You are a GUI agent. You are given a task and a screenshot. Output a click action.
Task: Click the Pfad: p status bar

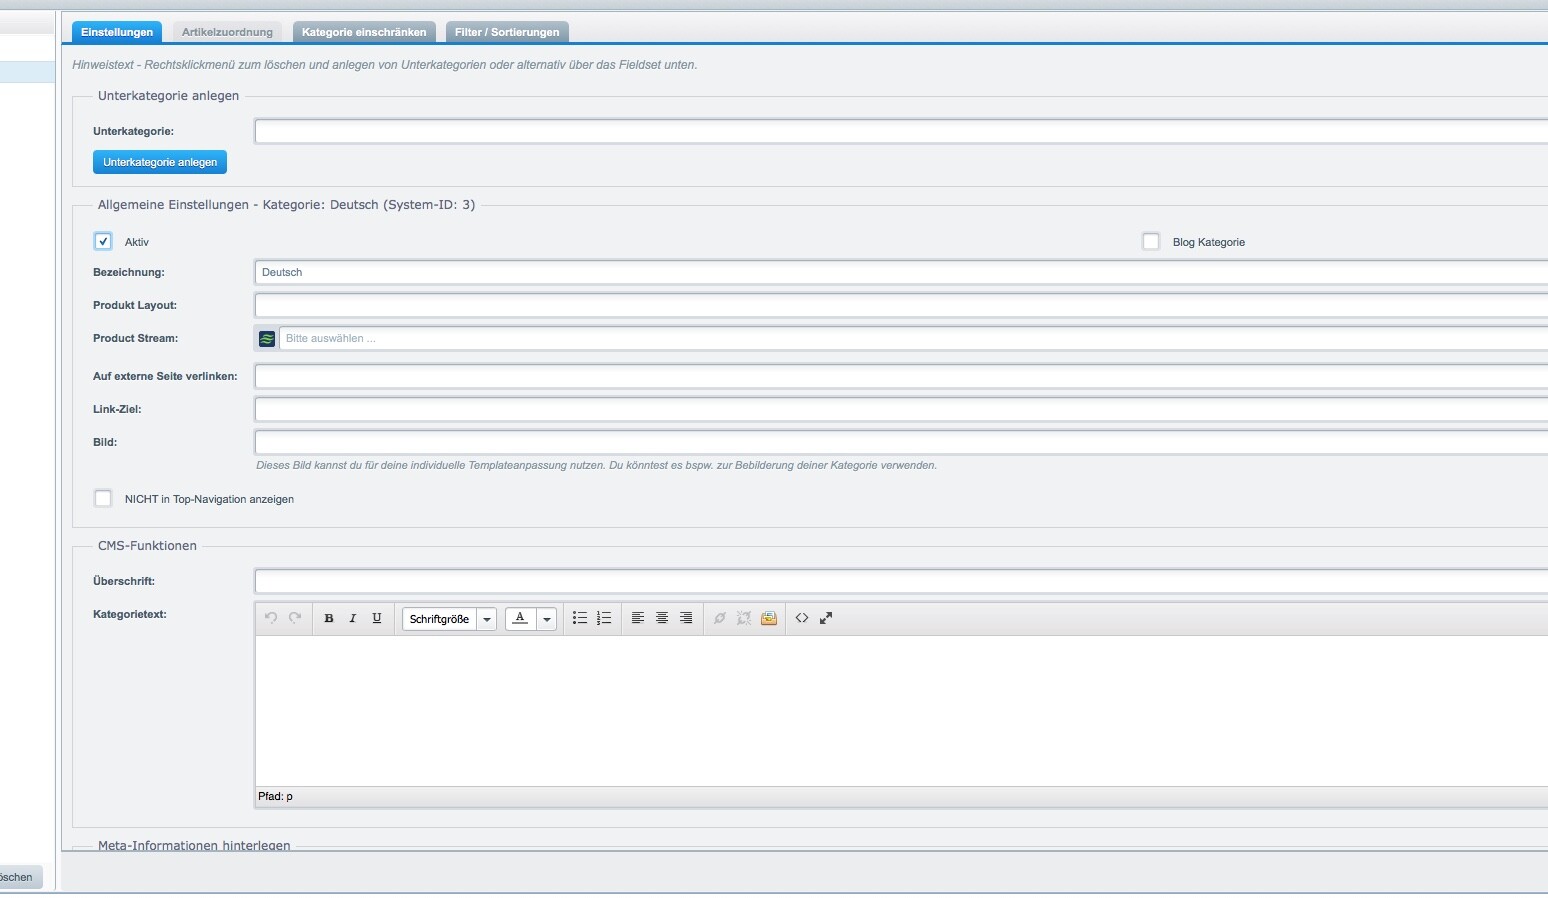click(x=901, y=797)
